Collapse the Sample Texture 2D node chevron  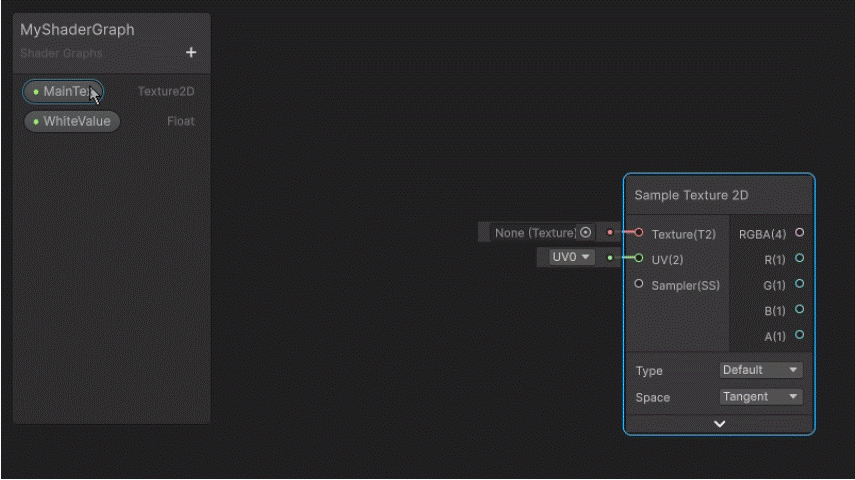[x=718, y=424]
